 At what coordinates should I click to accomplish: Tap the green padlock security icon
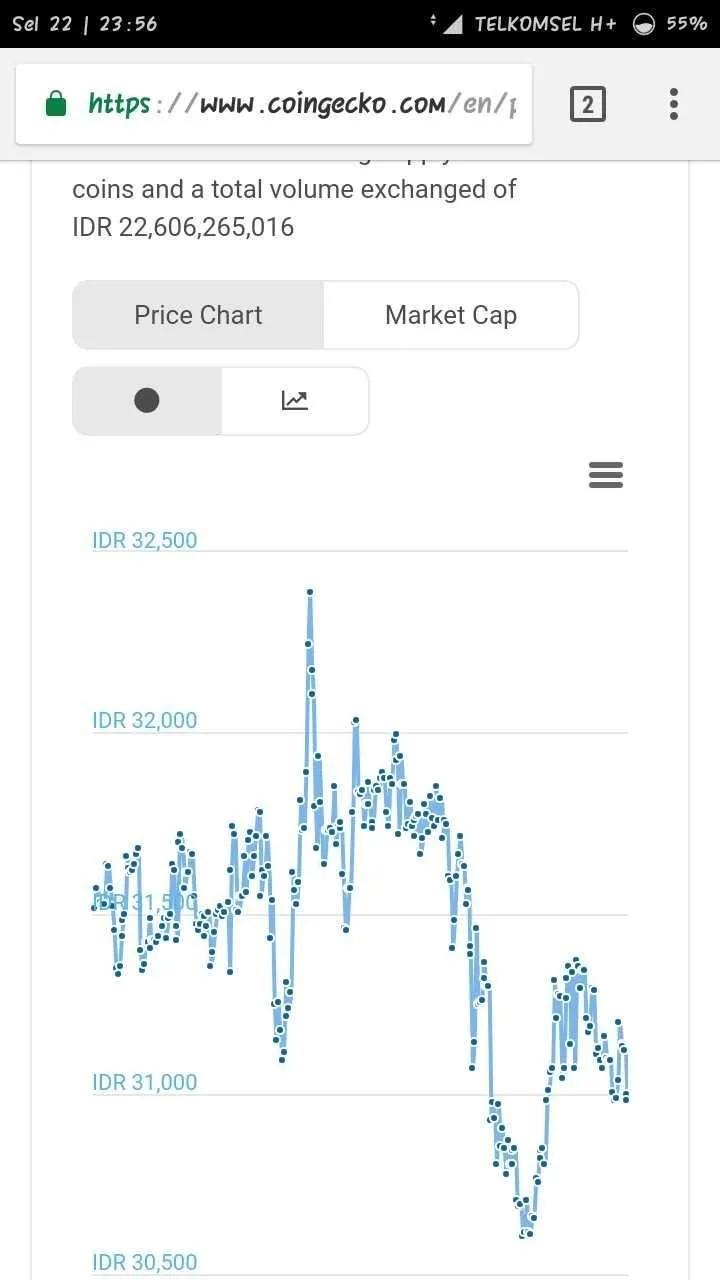pyautogui.click(x=57, y=104)
